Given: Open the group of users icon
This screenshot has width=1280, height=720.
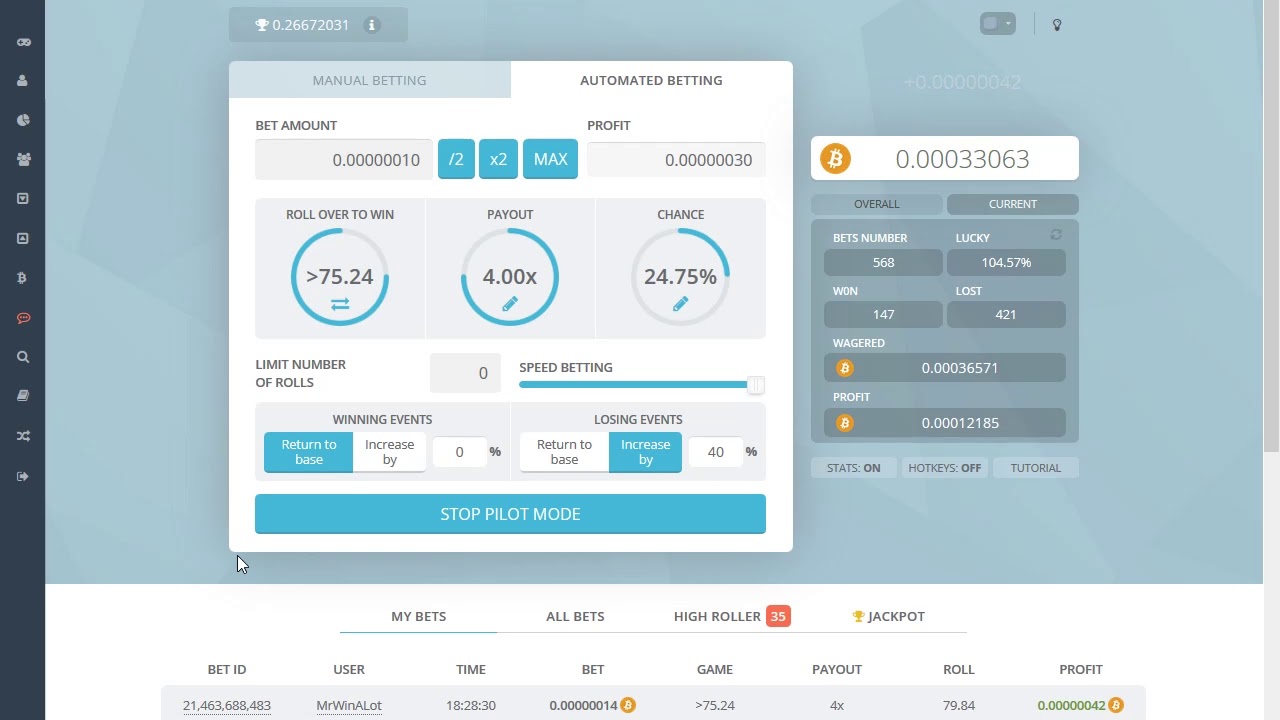Looking at the screenshot, I should (23, 159).
